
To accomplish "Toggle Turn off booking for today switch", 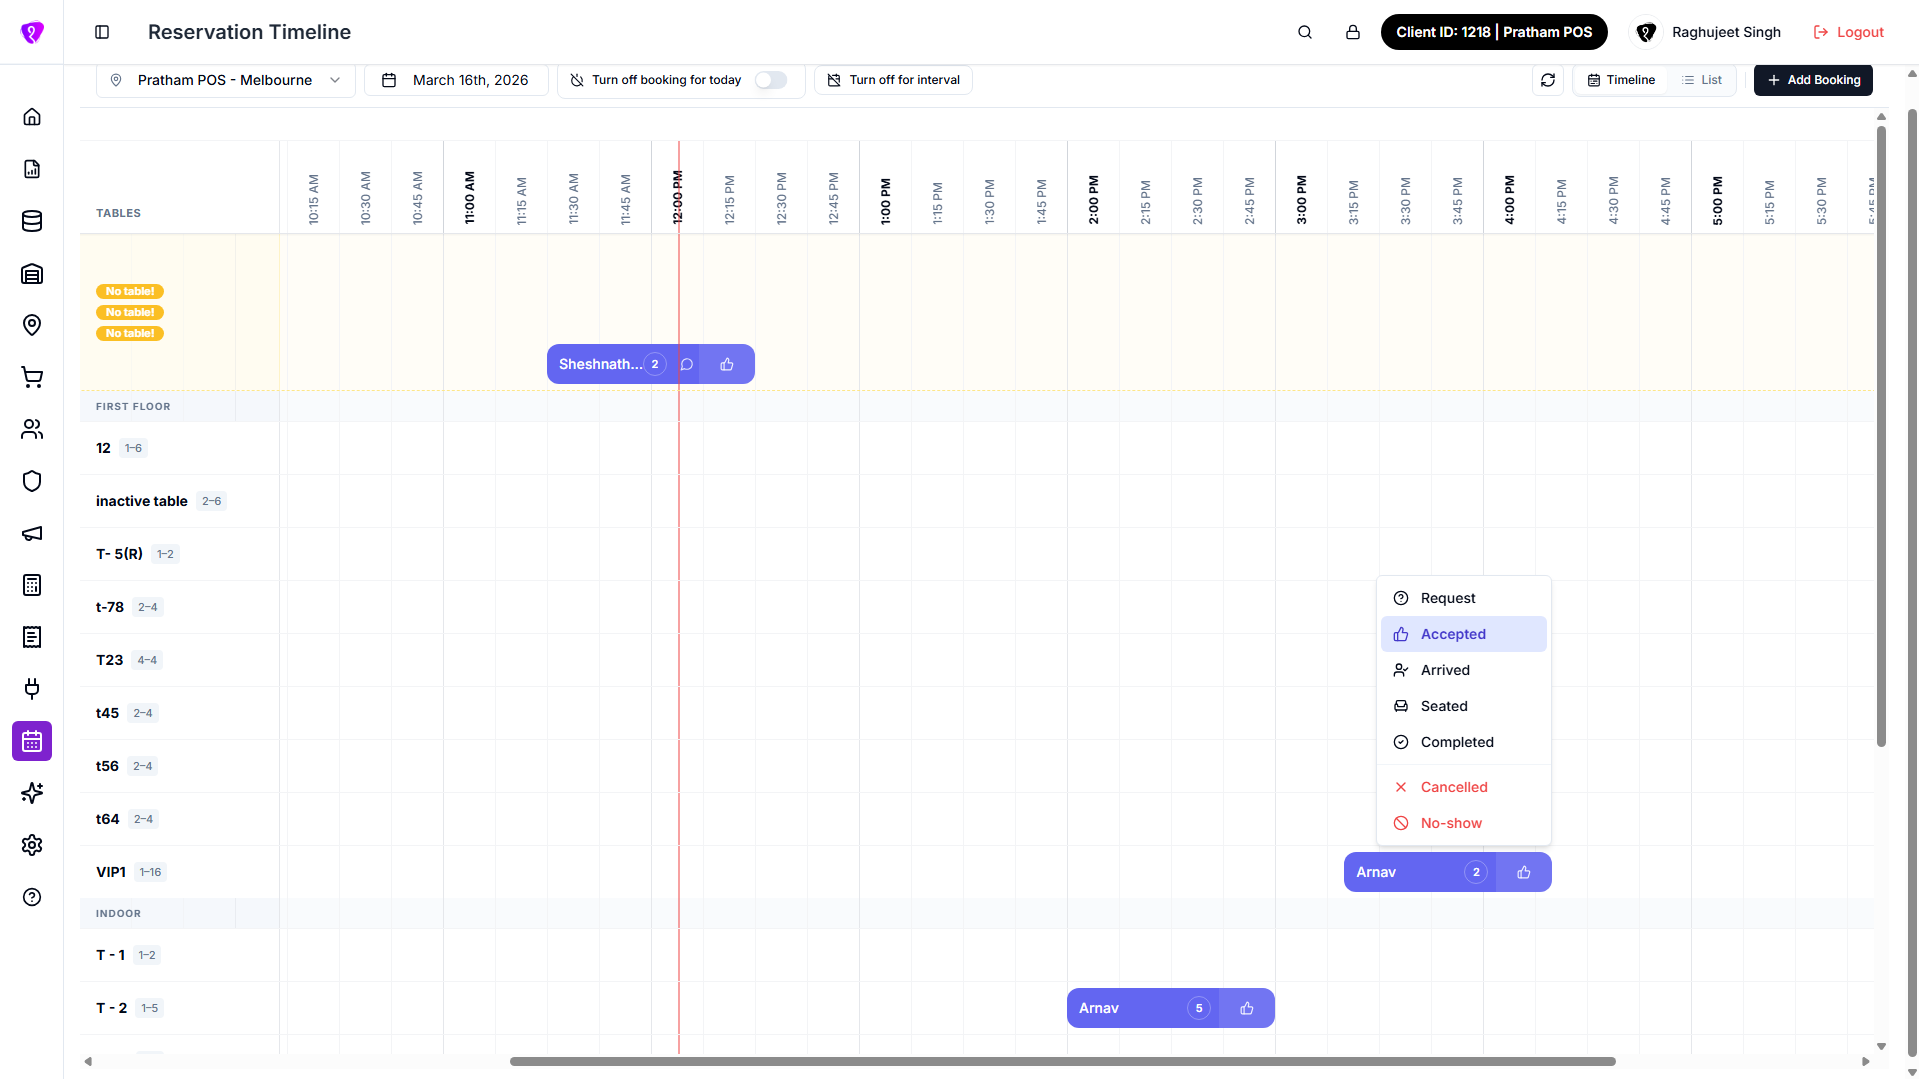I will pos(771,80).
